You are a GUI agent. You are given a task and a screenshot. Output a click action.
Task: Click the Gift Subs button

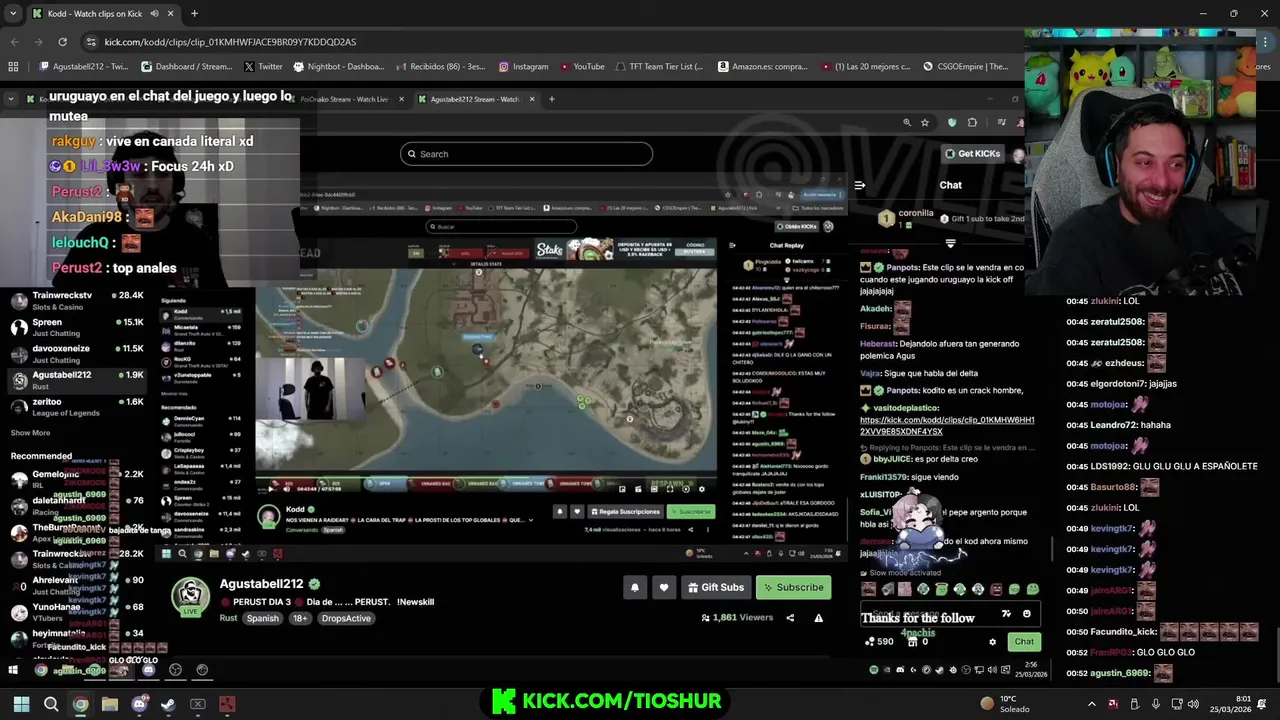click(715, 588)
